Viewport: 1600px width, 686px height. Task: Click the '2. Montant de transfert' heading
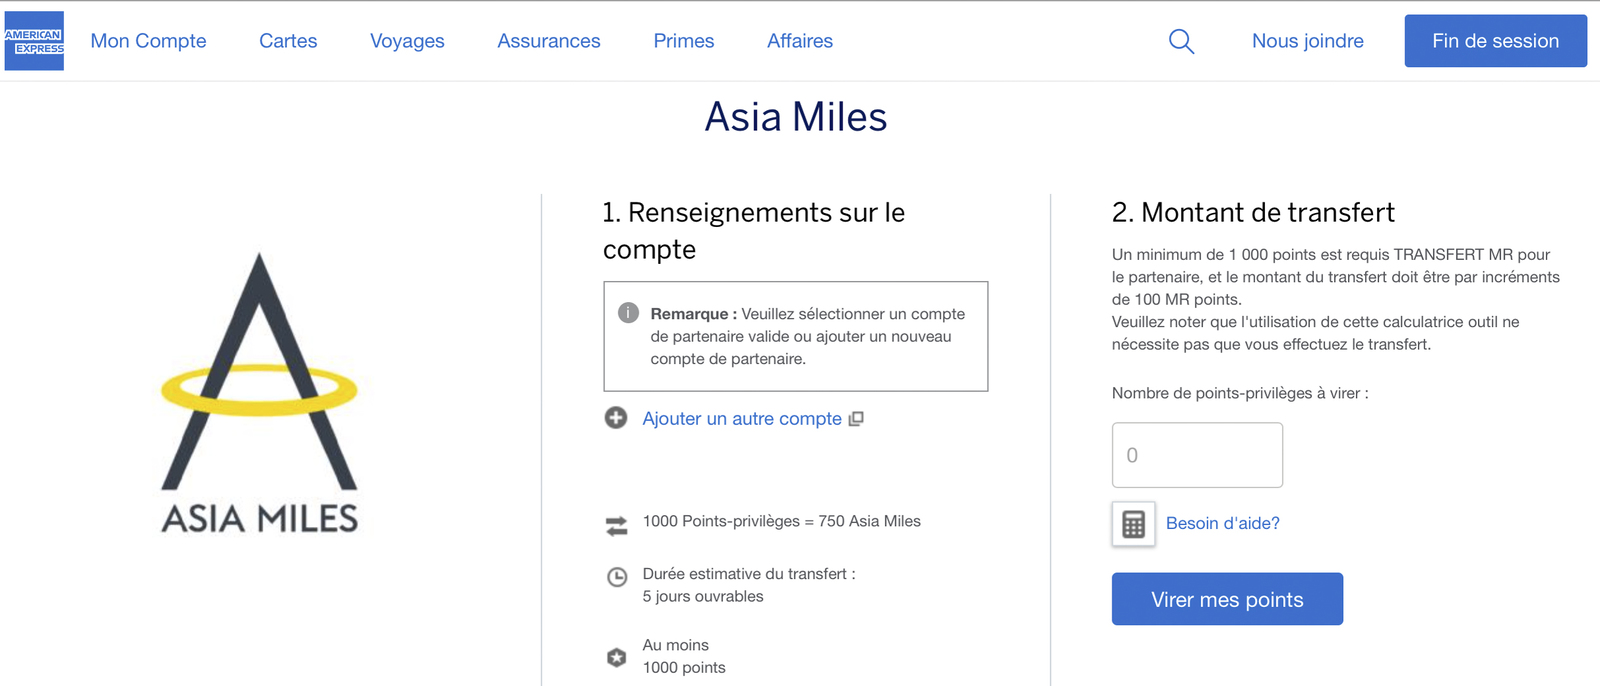pos(1253,212)
